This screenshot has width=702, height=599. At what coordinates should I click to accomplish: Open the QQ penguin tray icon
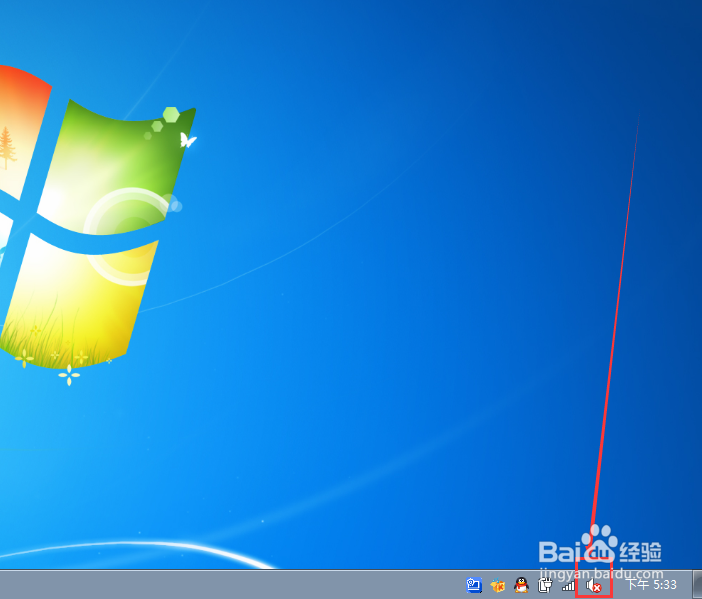coord(521,585)
